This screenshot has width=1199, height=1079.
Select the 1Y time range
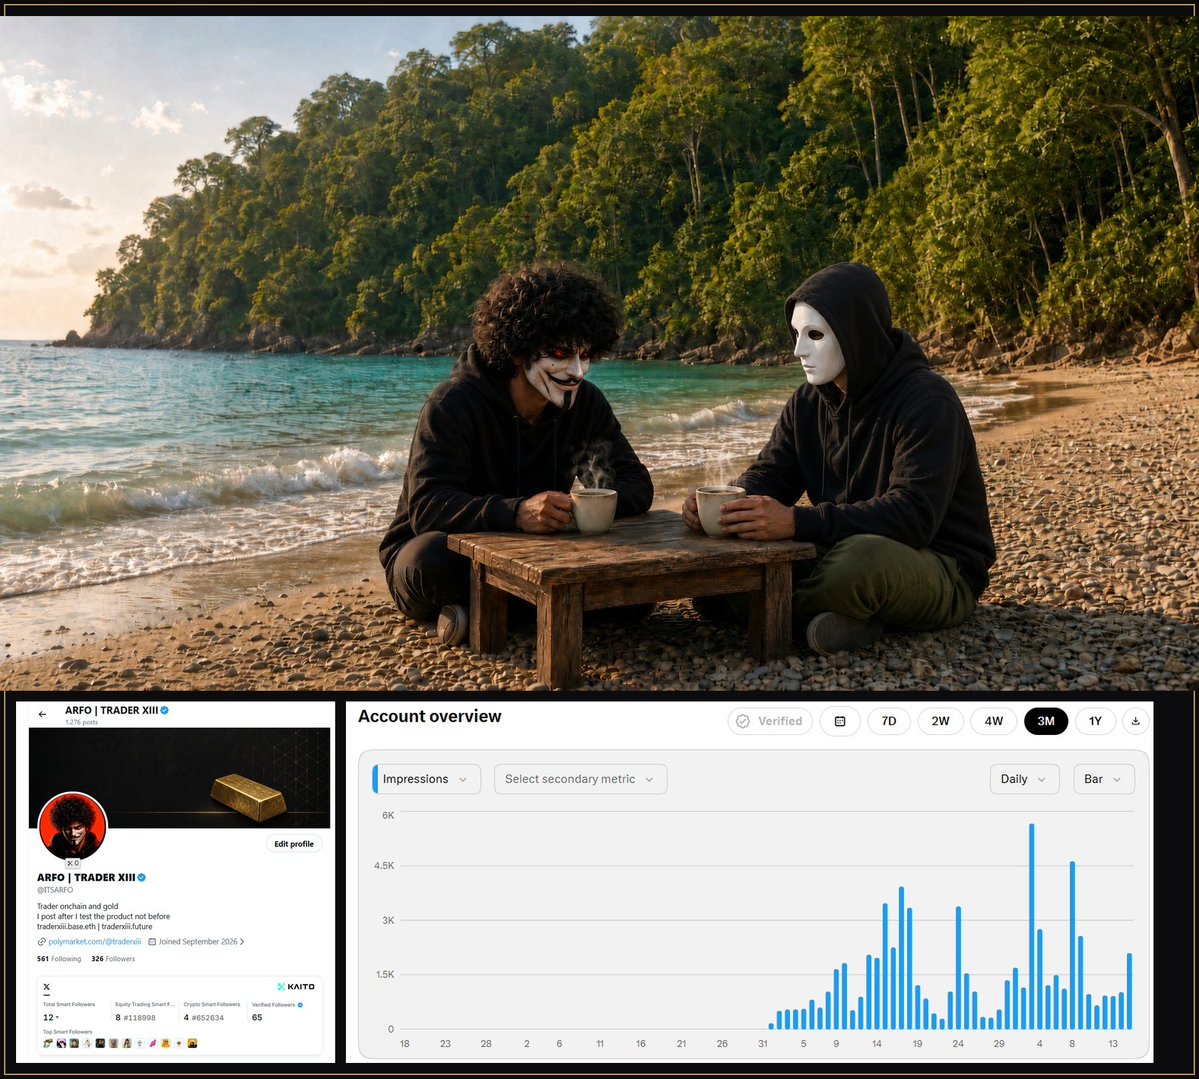[1095, 721]
